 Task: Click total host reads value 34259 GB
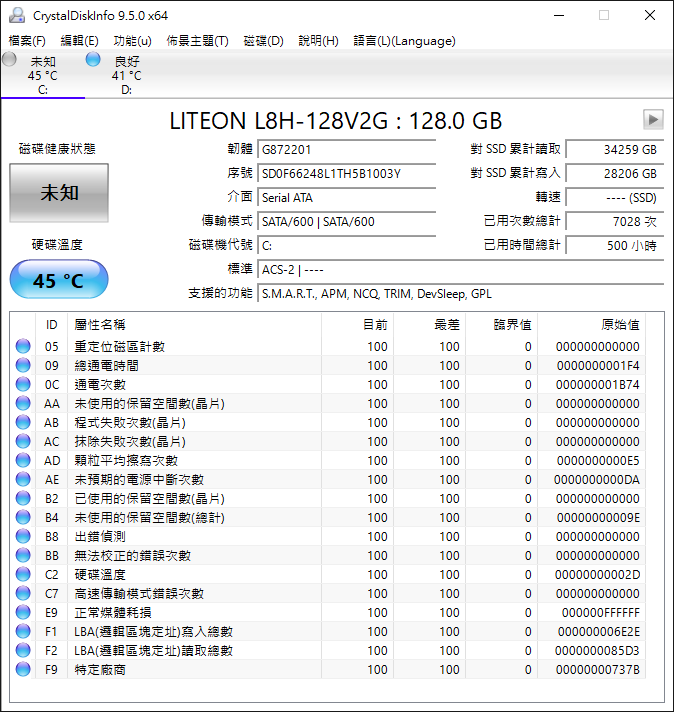pyautogui.click(x=615, y=149)
